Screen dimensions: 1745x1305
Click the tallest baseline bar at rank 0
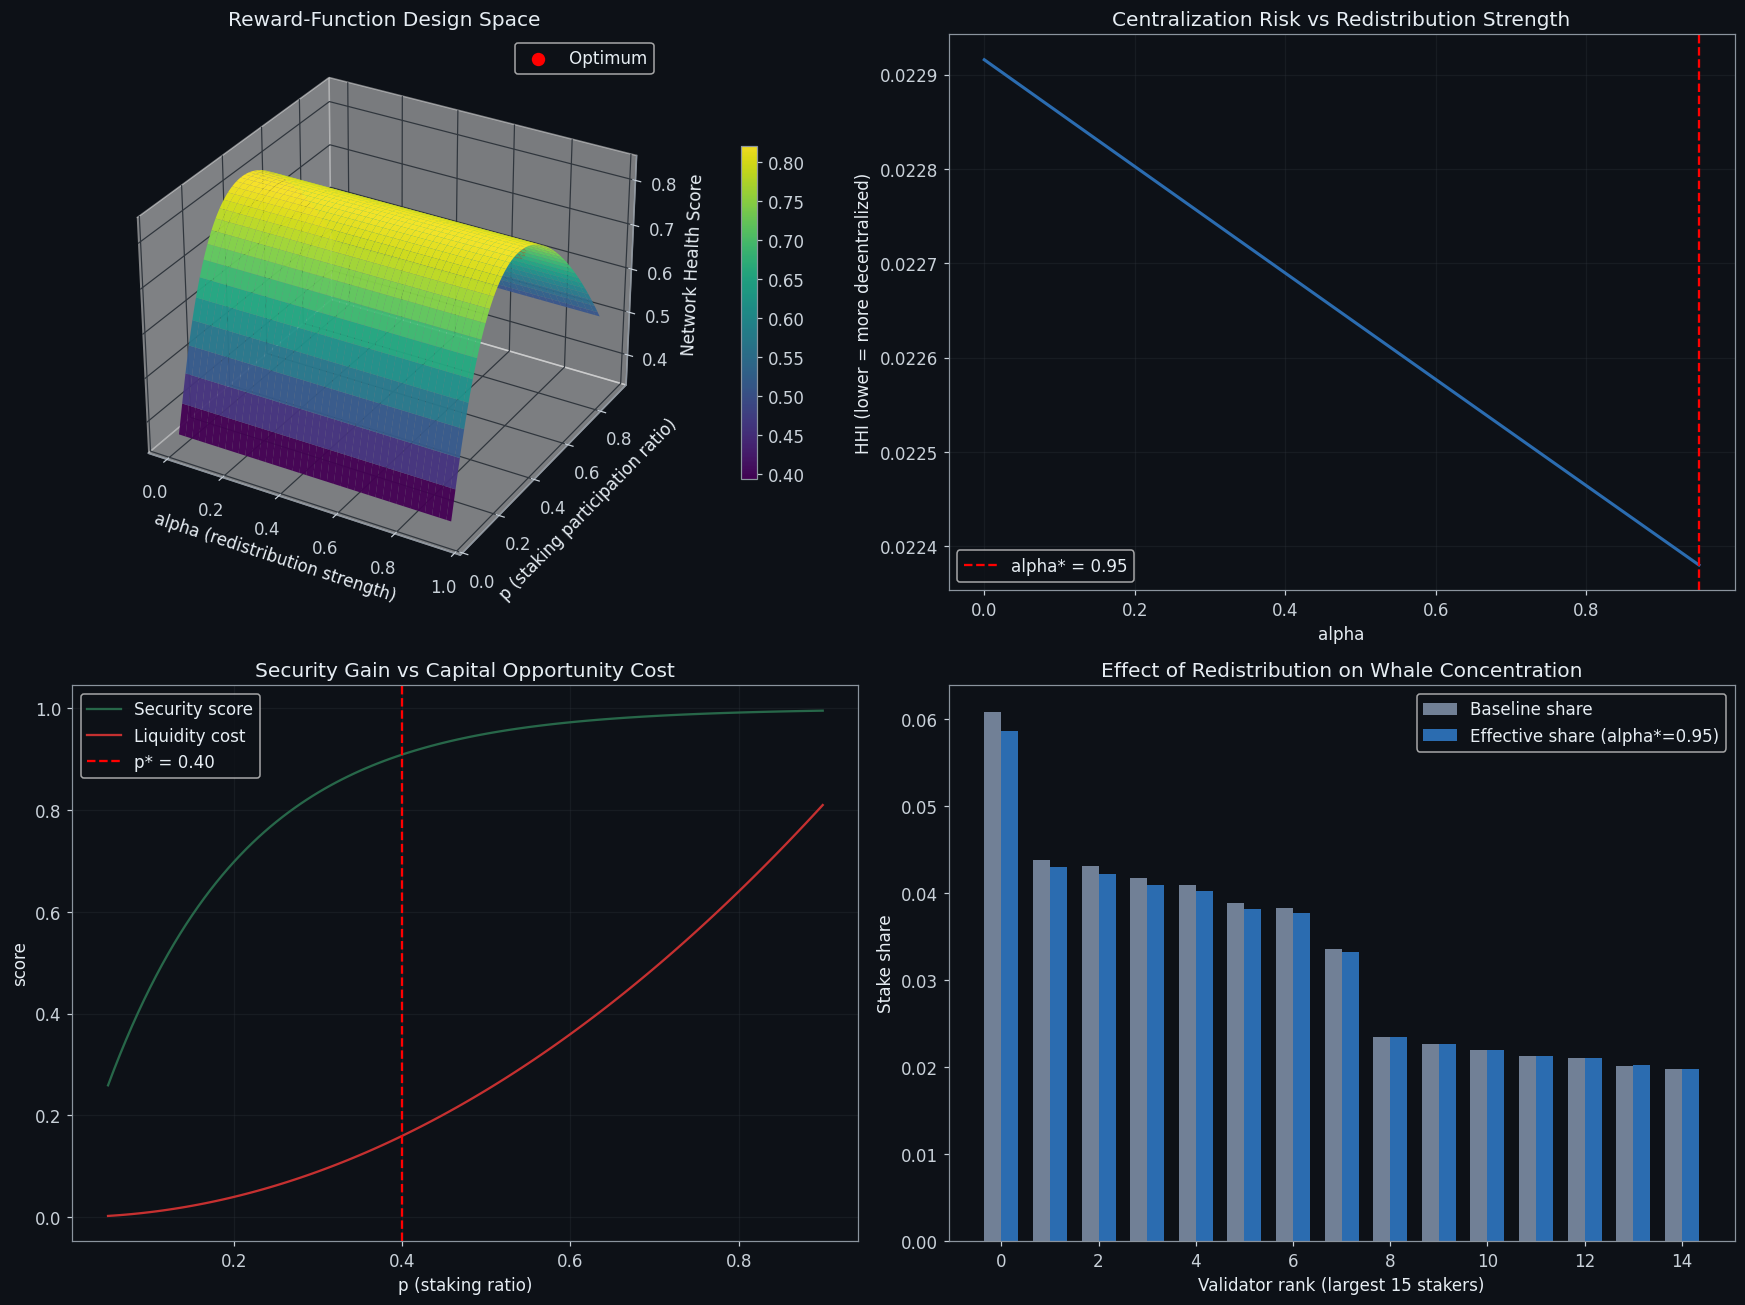click(x=992, y=977)
